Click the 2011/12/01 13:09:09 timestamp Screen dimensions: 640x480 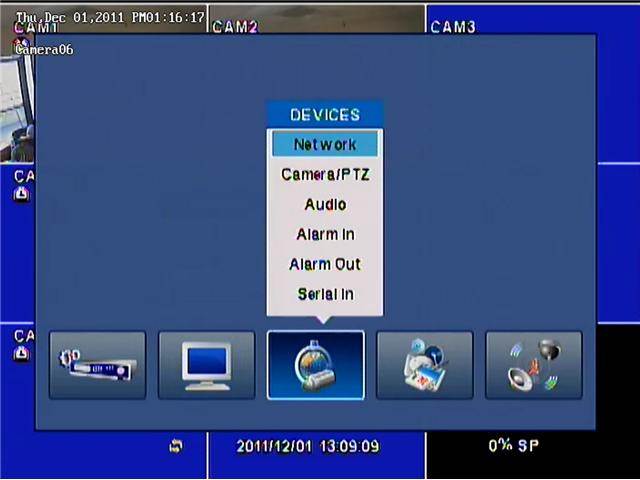pos(308,446)
